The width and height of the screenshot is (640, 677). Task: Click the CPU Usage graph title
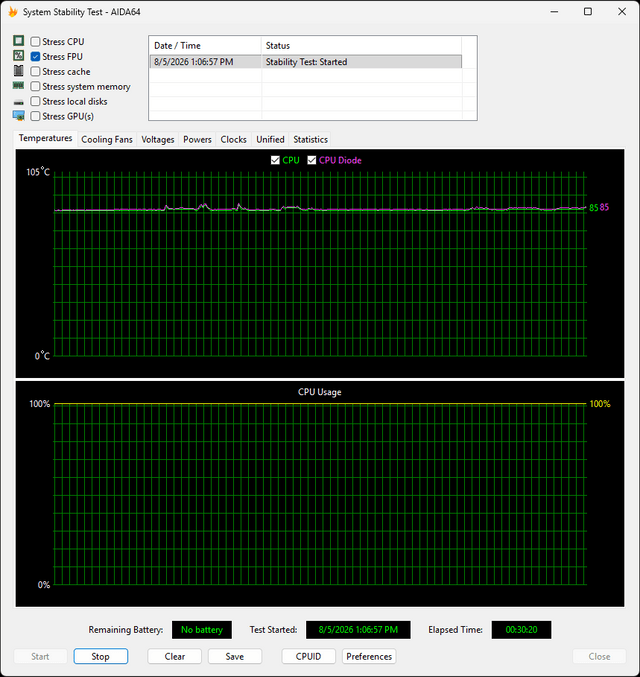click(x=320, y=392)
